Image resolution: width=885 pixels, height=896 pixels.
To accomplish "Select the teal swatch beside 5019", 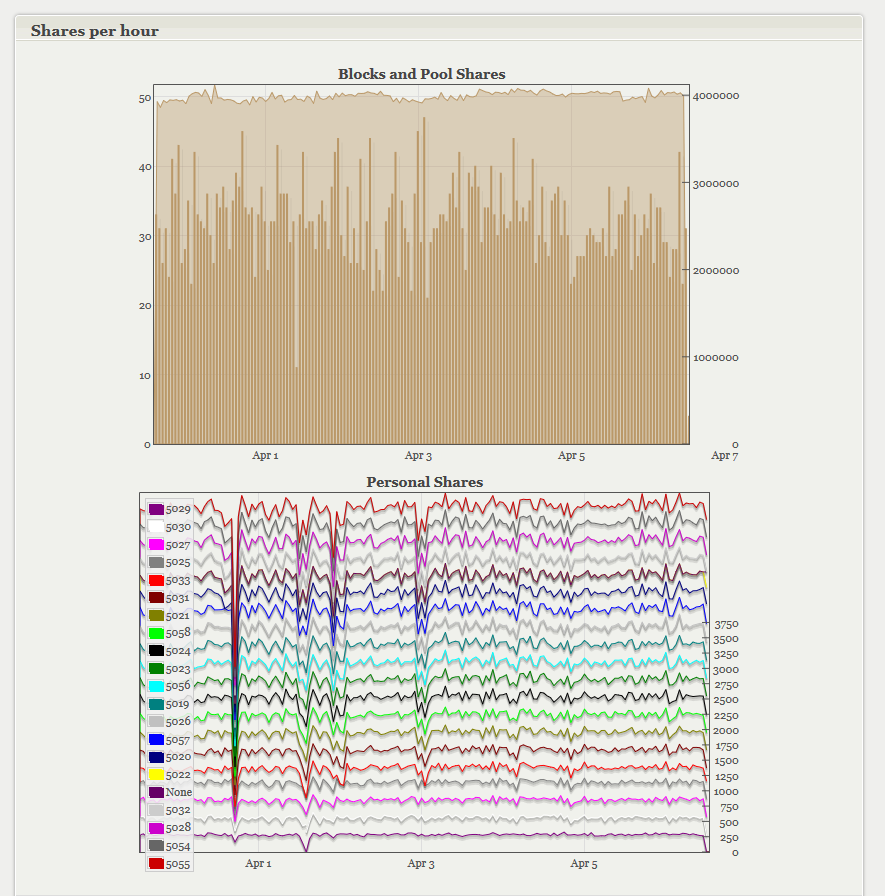I will [x=156, y=704].
